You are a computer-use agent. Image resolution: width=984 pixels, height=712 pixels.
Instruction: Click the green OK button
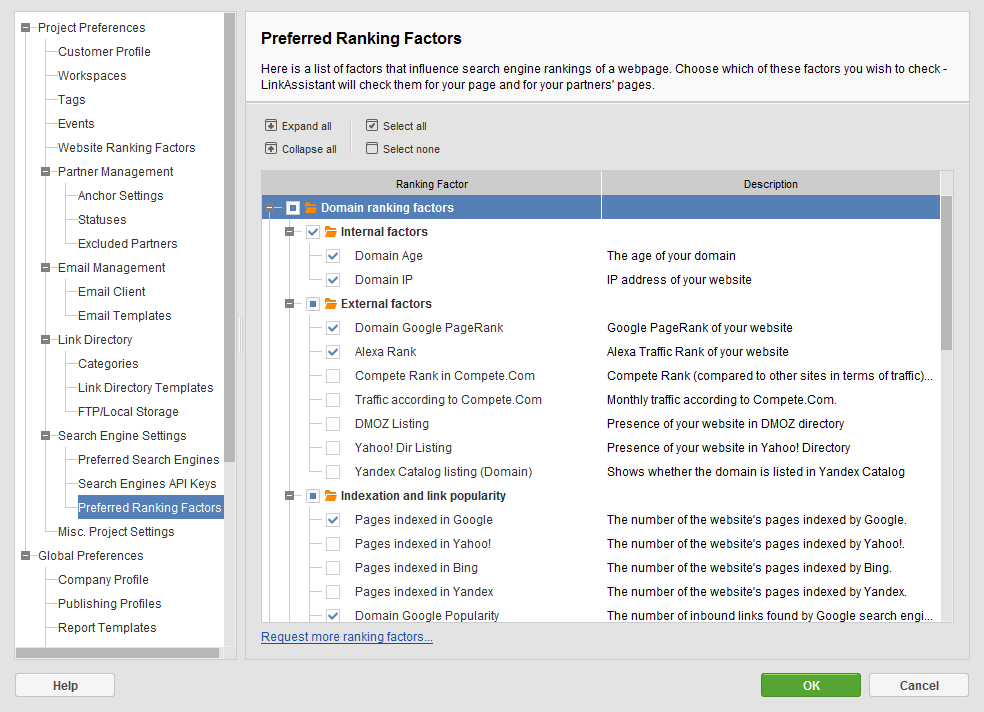(811, 685)
